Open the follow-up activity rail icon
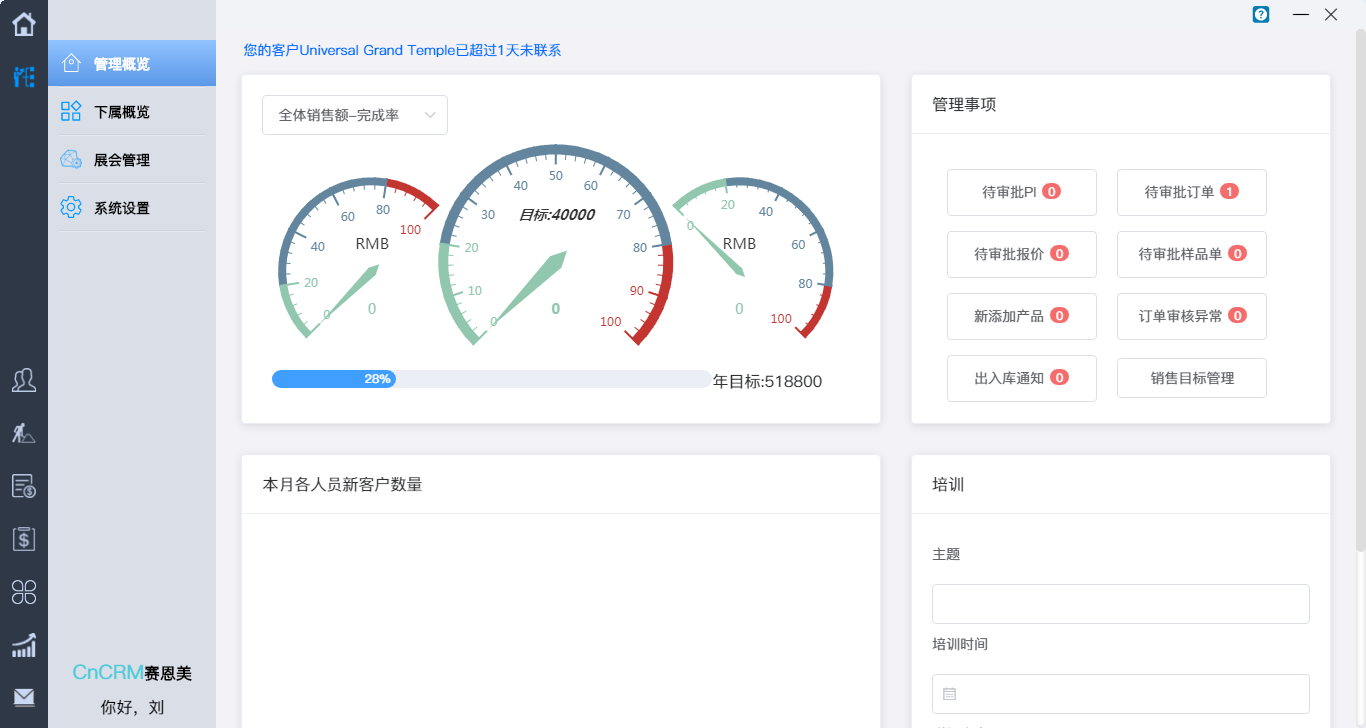1366x728 pixels. [x=24, y=433]
